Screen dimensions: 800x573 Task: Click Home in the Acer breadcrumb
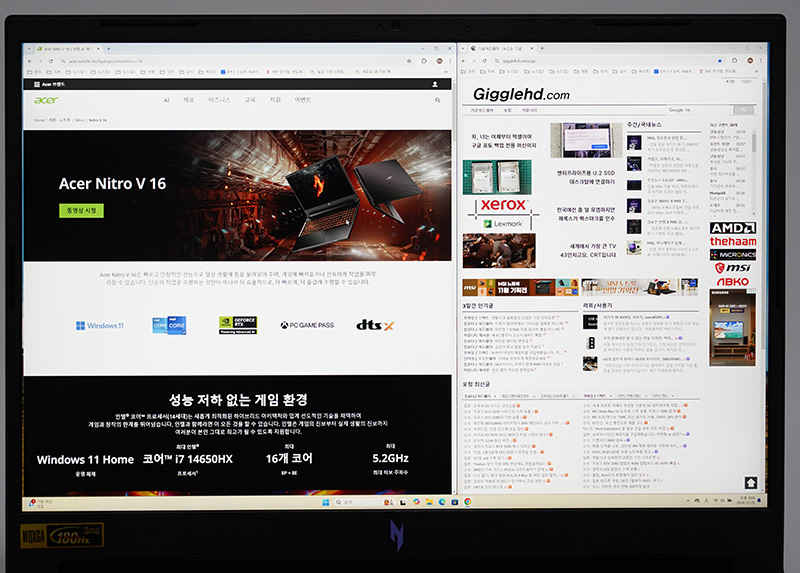pyautogui.click(x=39, y=120)
